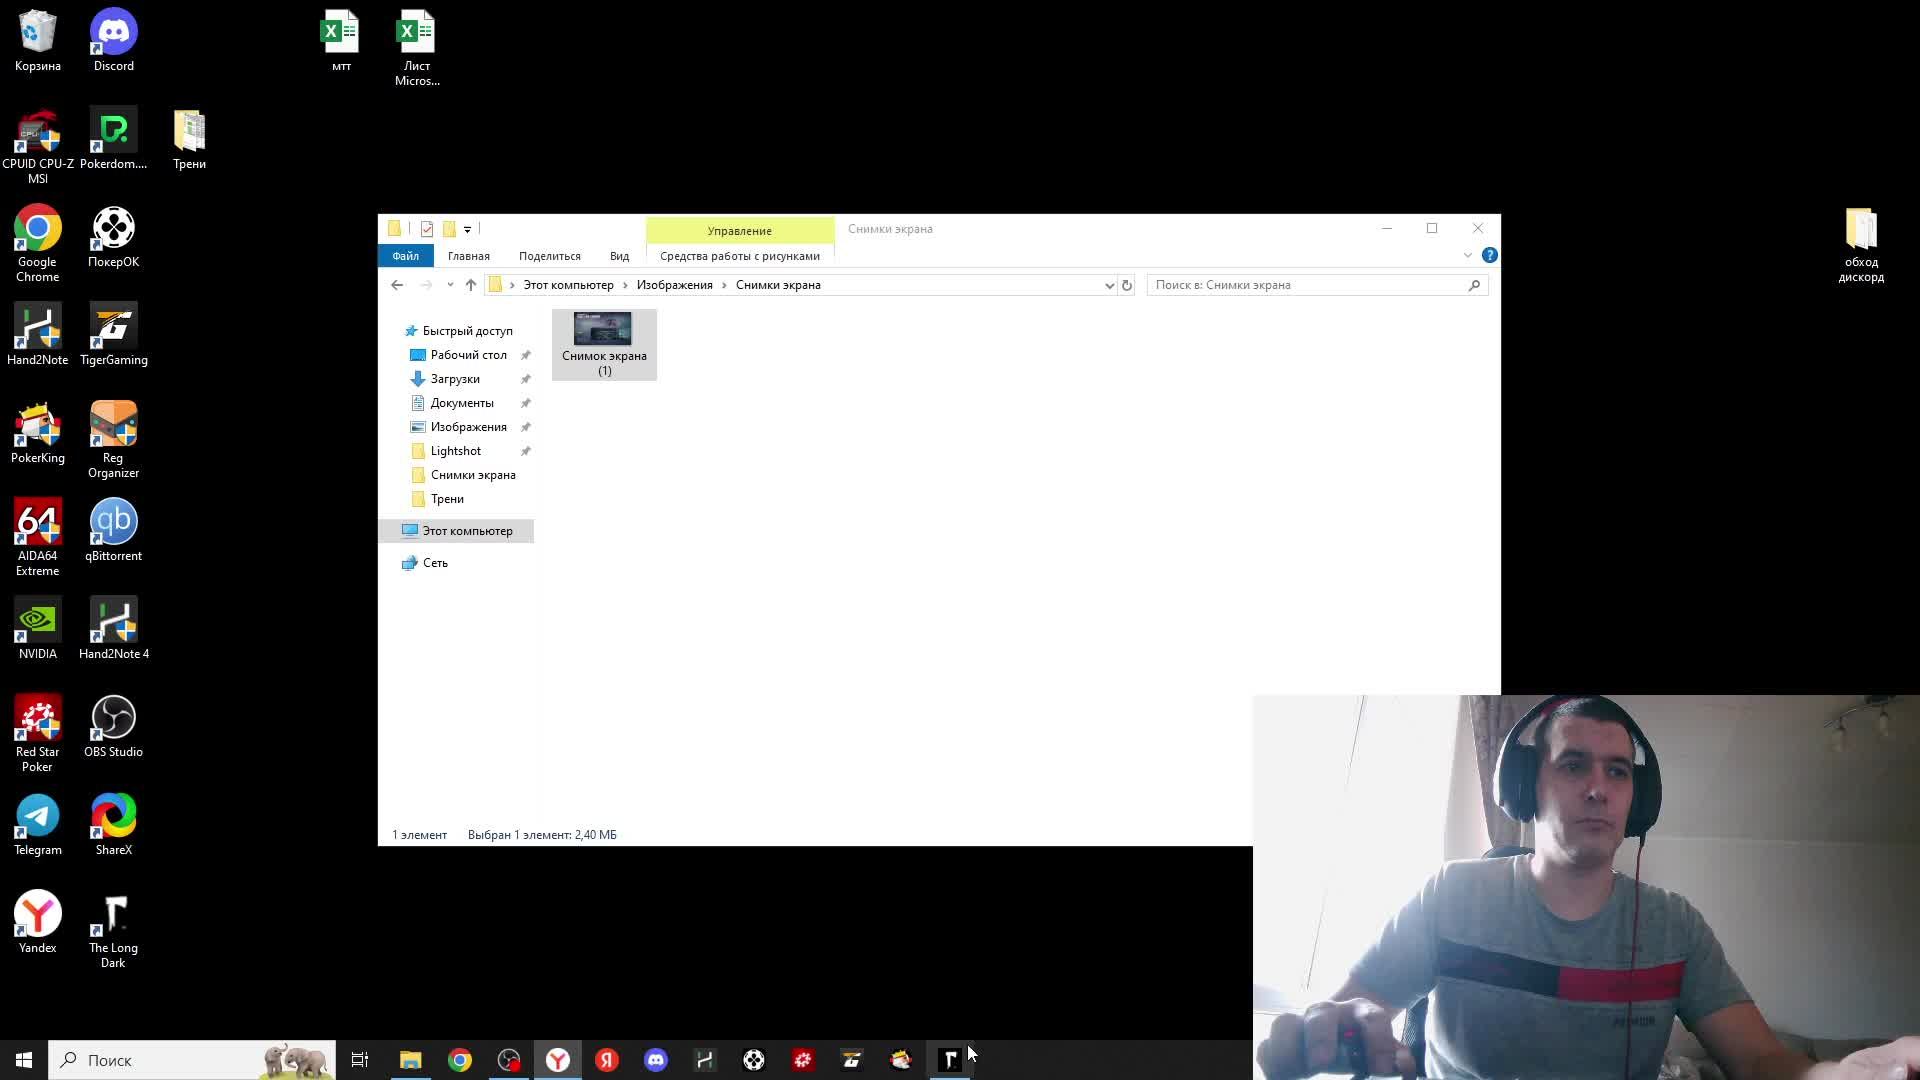Screen dimensions: 1920x1080
Task: Open the recent locations dropdown arrow
Action: point(450,285)
